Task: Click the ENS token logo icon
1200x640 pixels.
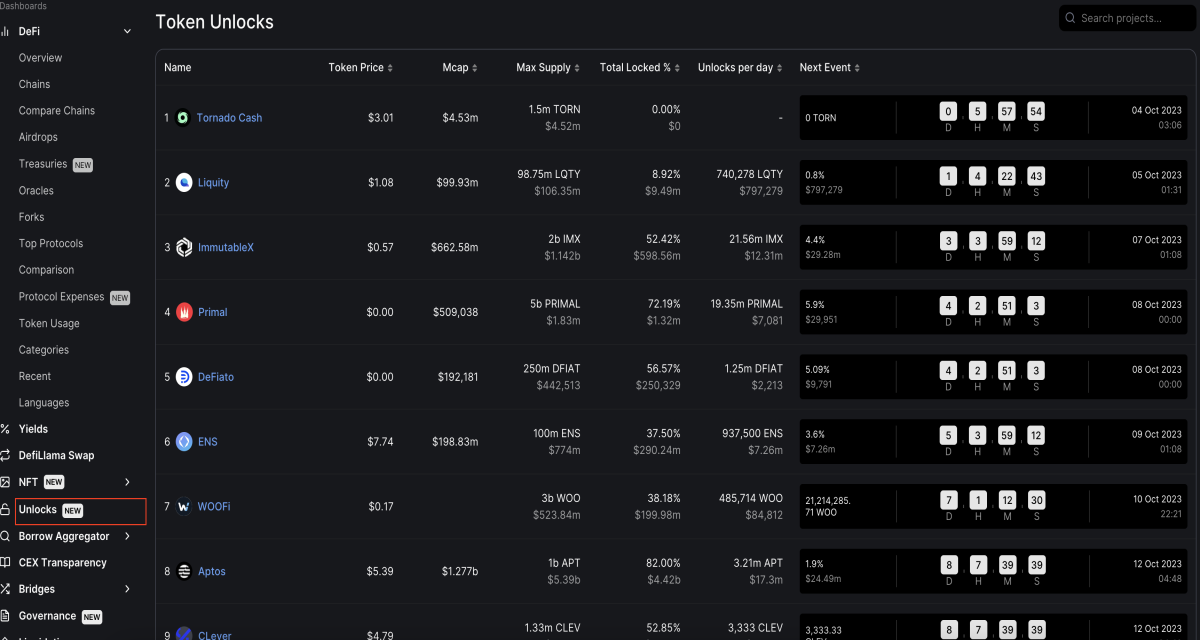Action: click(x=184, y=441)
